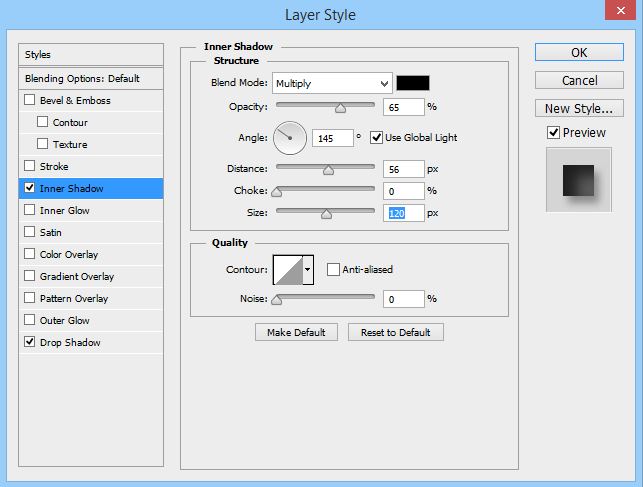Image resolution: width=643 pixels, height=487 pixels.
Task: Click the Choke slider handle
Action: click(277, 192)
